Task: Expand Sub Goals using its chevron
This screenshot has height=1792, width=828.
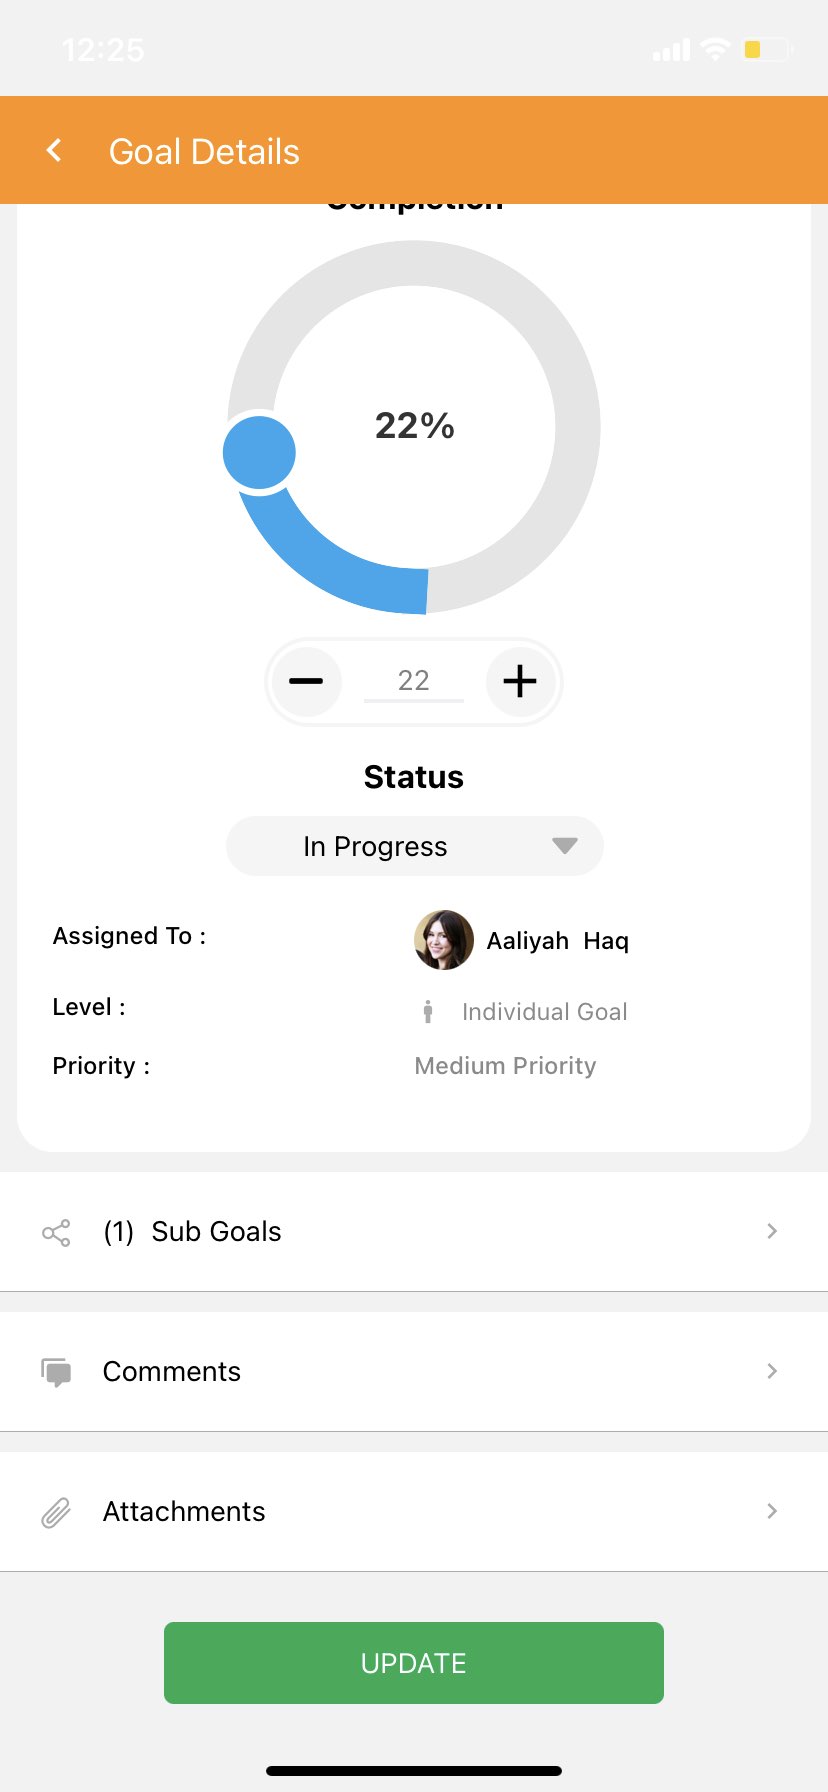Action: [x=771, y=1231]
